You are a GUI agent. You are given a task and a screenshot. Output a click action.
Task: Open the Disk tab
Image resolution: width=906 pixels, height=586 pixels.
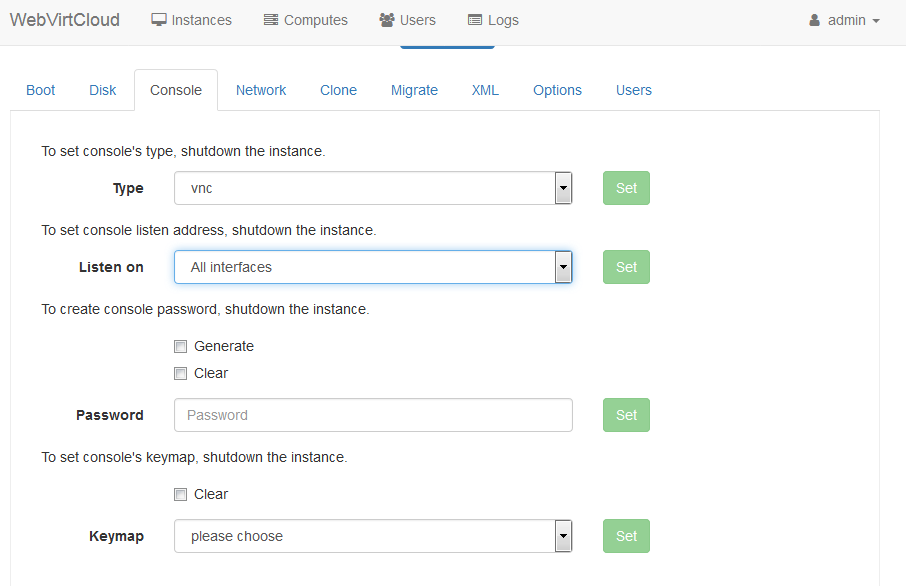click(103, 90)
